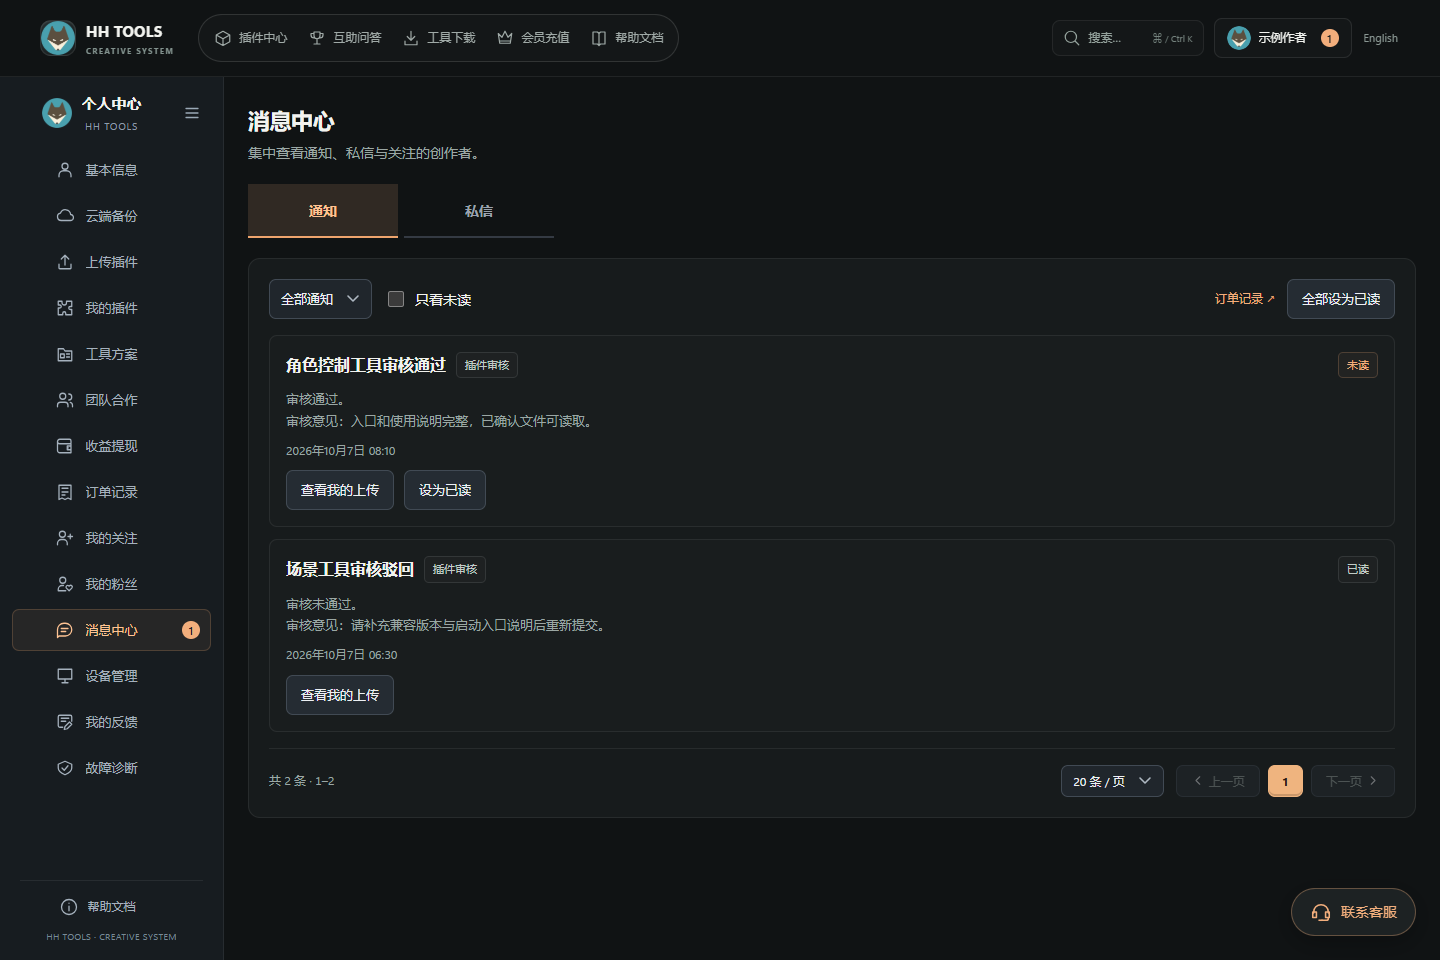Switch to the 通知 tab
The width and height of the screenshot is (1440, 960).
[x=323, y=211]
